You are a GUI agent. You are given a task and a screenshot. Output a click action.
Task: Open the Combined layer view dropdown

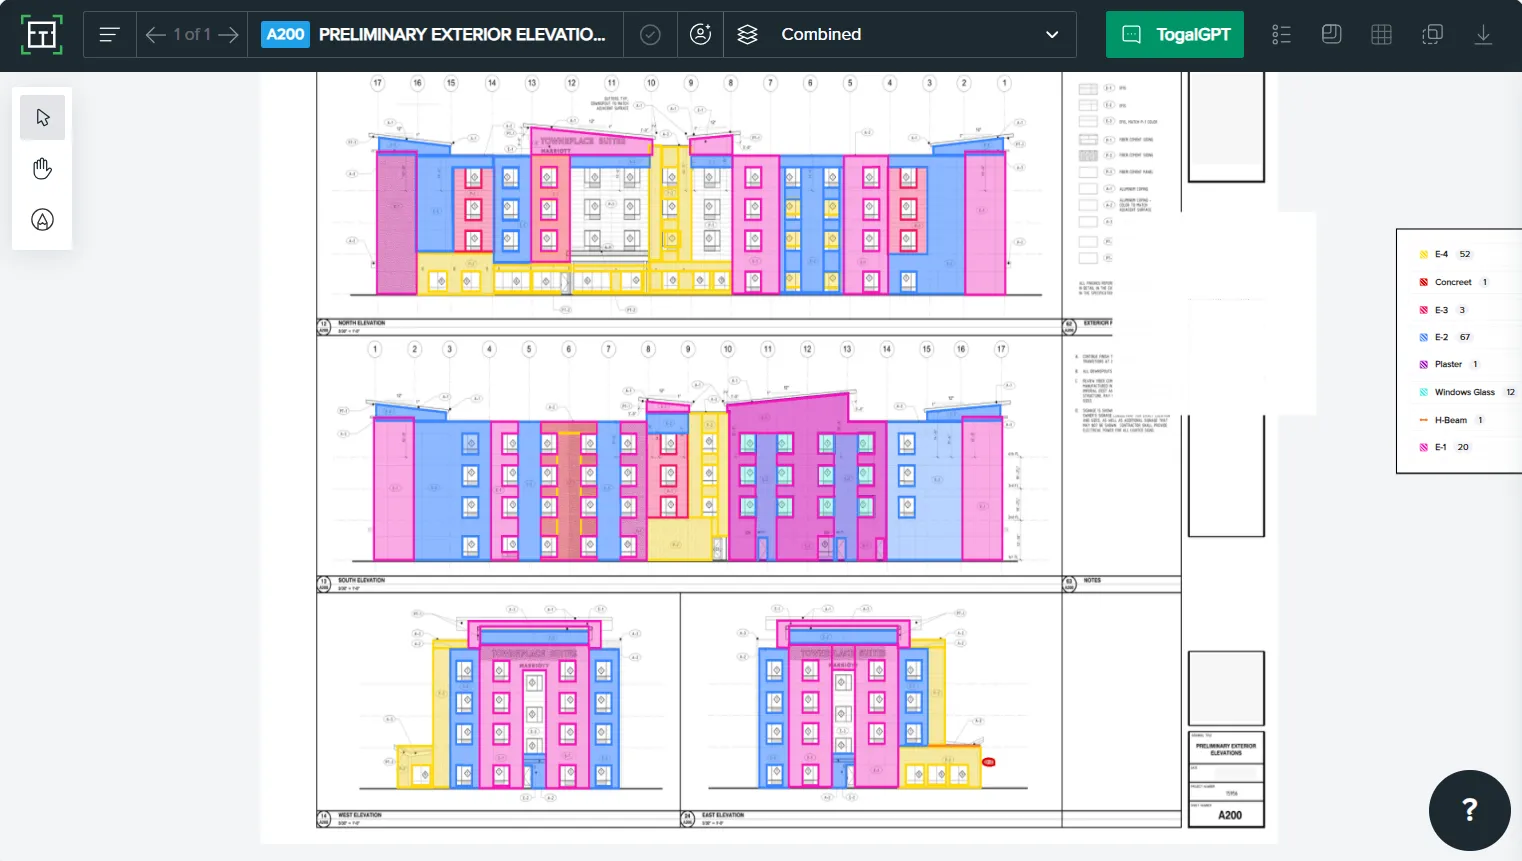[x=900, y=35]
